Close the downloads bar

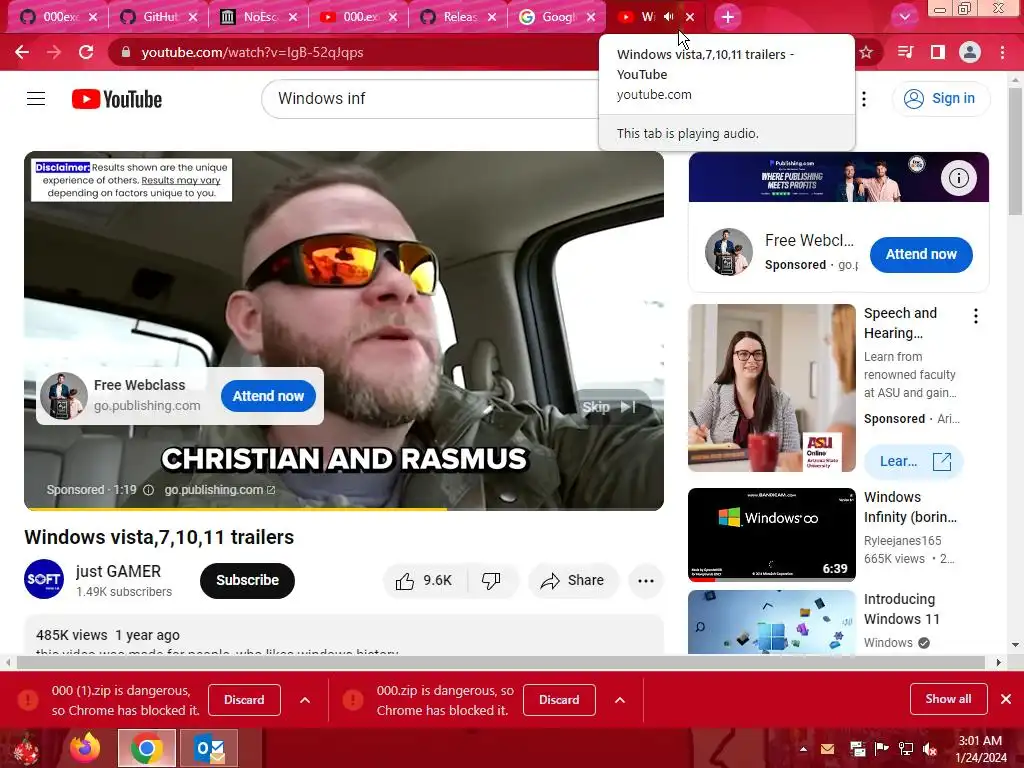pos(1006,699)
